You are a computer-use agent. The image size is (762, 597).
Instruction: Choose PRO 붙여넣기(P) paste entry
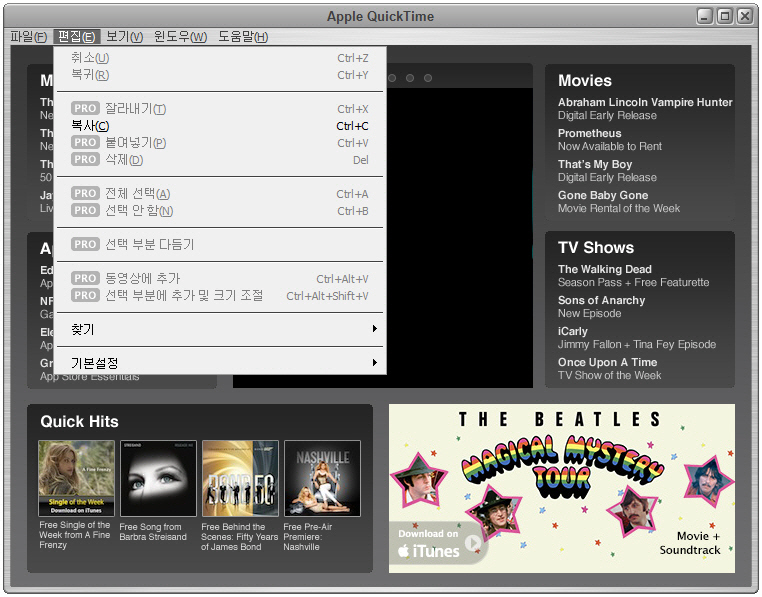pos(220,143)
